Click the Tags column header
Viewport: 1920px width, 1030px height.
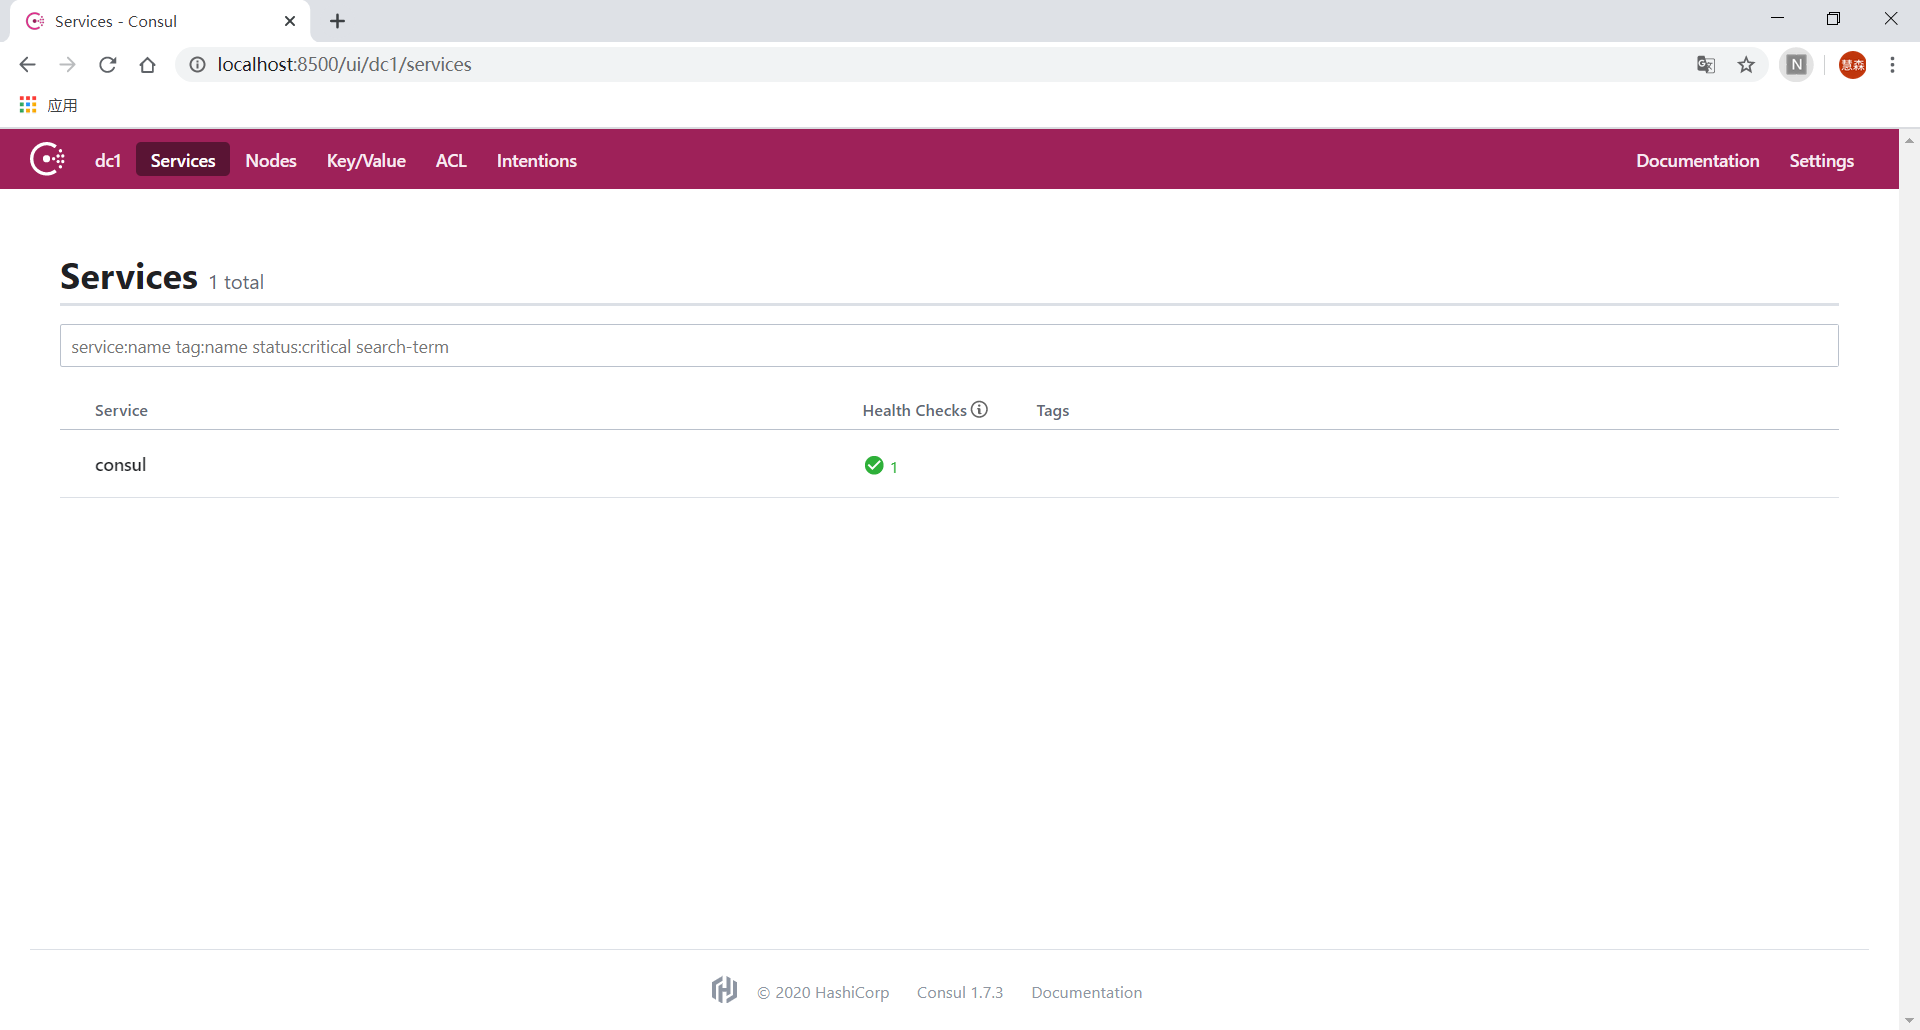point(1053,410)
